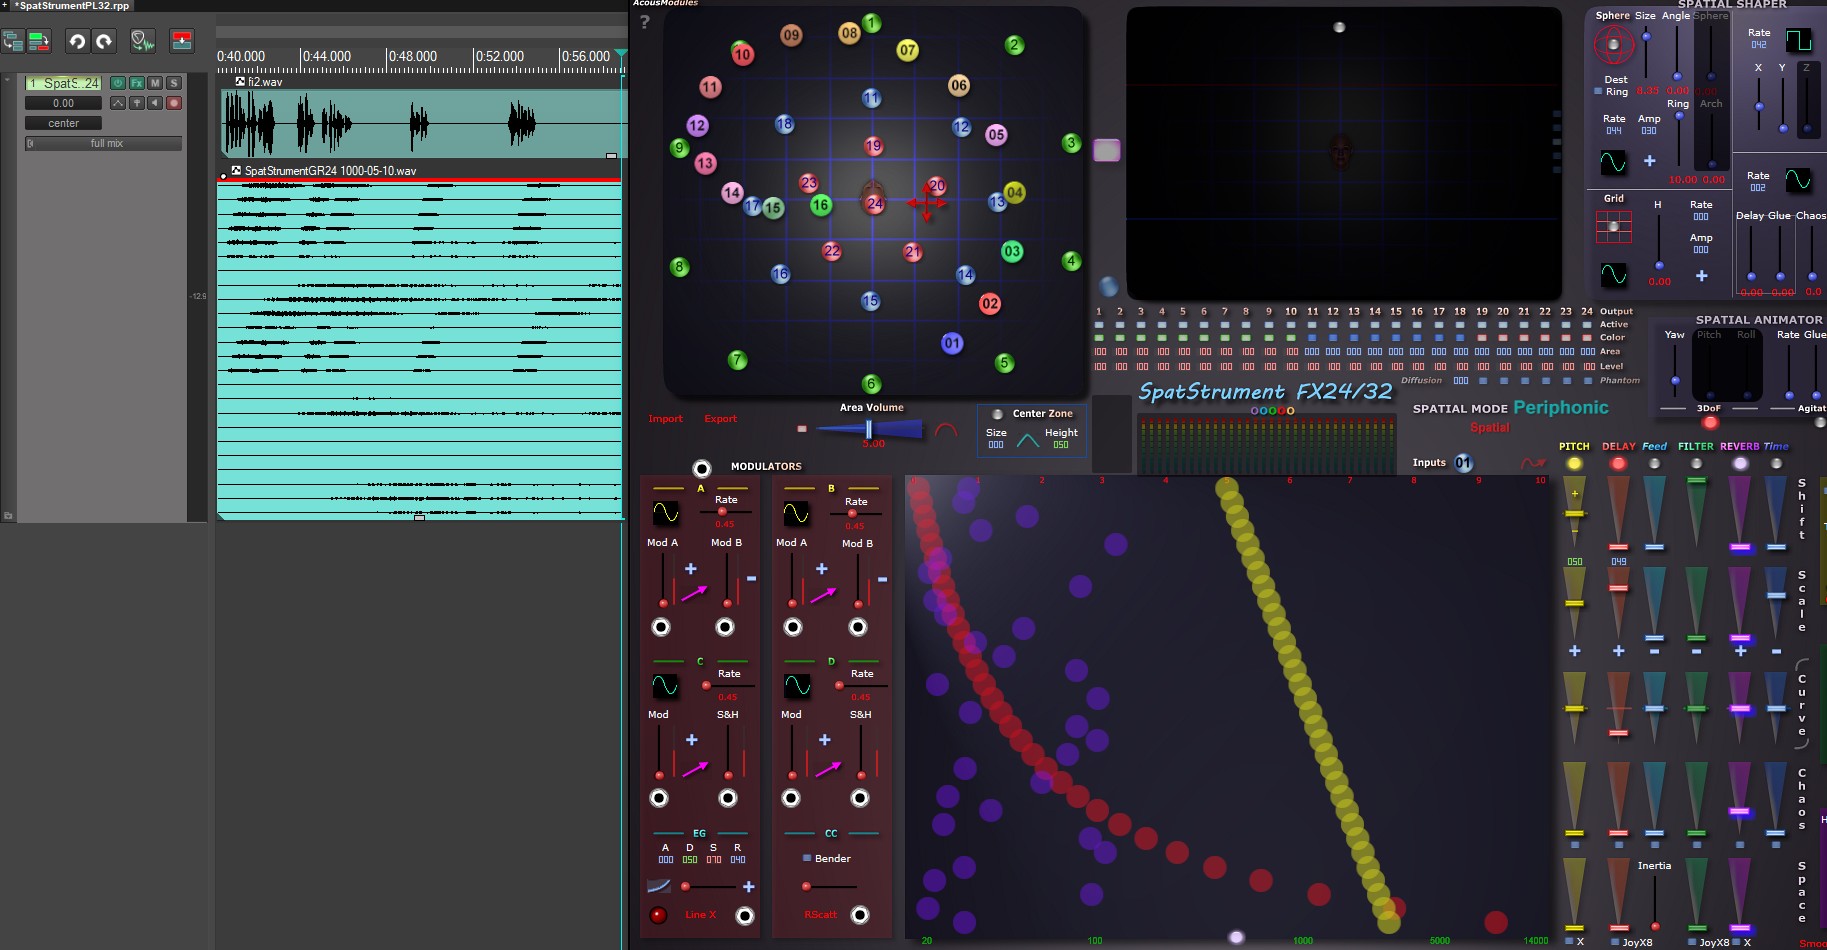Viewport: 1827px width, 950px height.
Task: Adjust modulator A Rate slider
Action: click(x=725, y=512)
